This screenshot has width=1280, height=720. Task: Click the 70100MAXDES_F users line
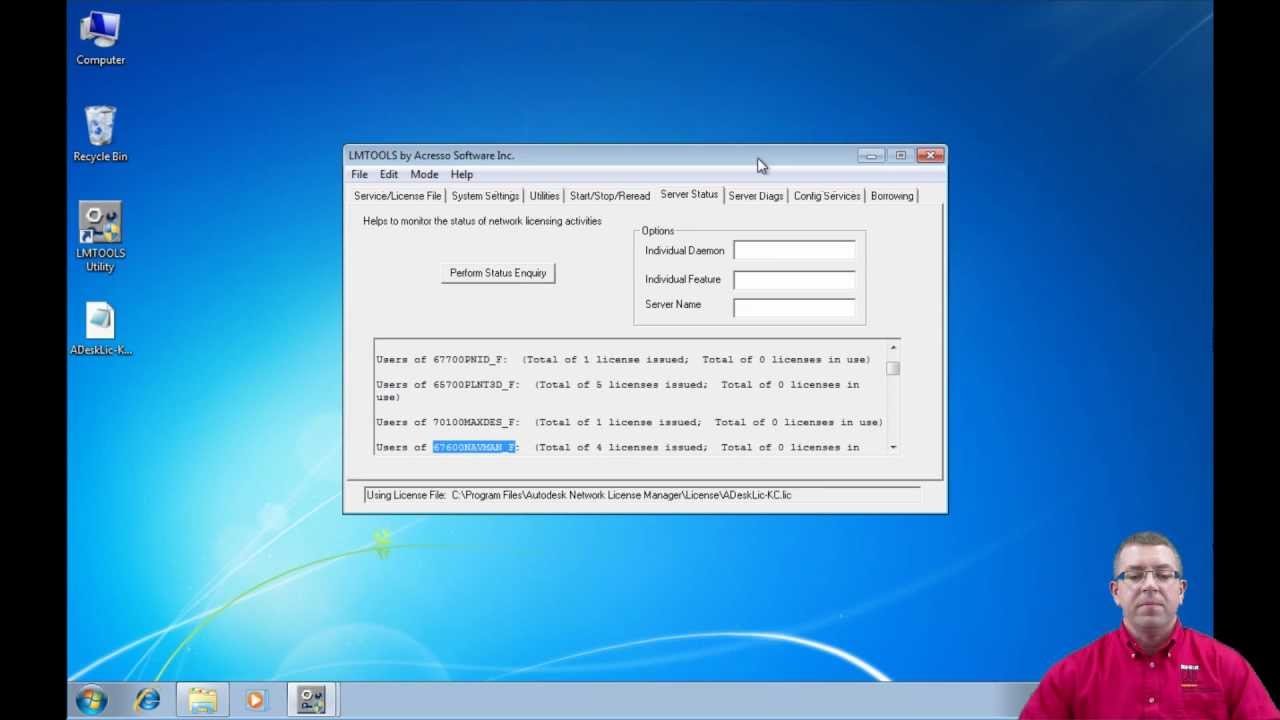(629, 422)
